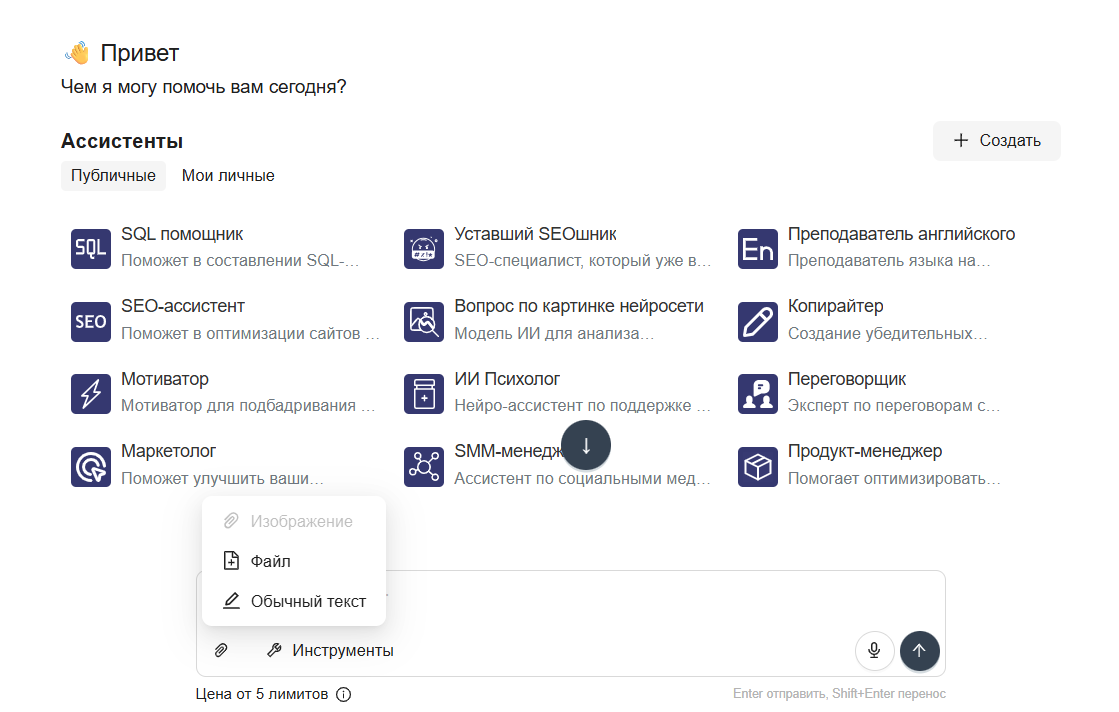Select the ИИ Психолог assistant icon
The width and height of the screenshot is (1119, 712).
click(424, 393)
